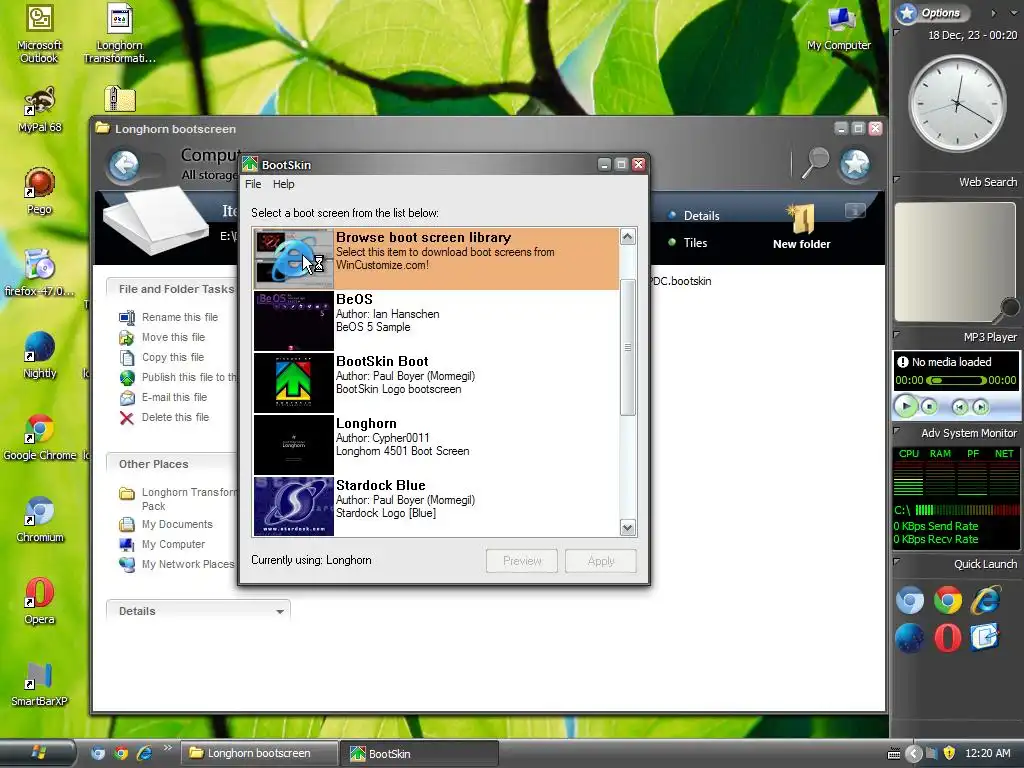Switch to BootSkin taskbar button

[x=421, y=753]
